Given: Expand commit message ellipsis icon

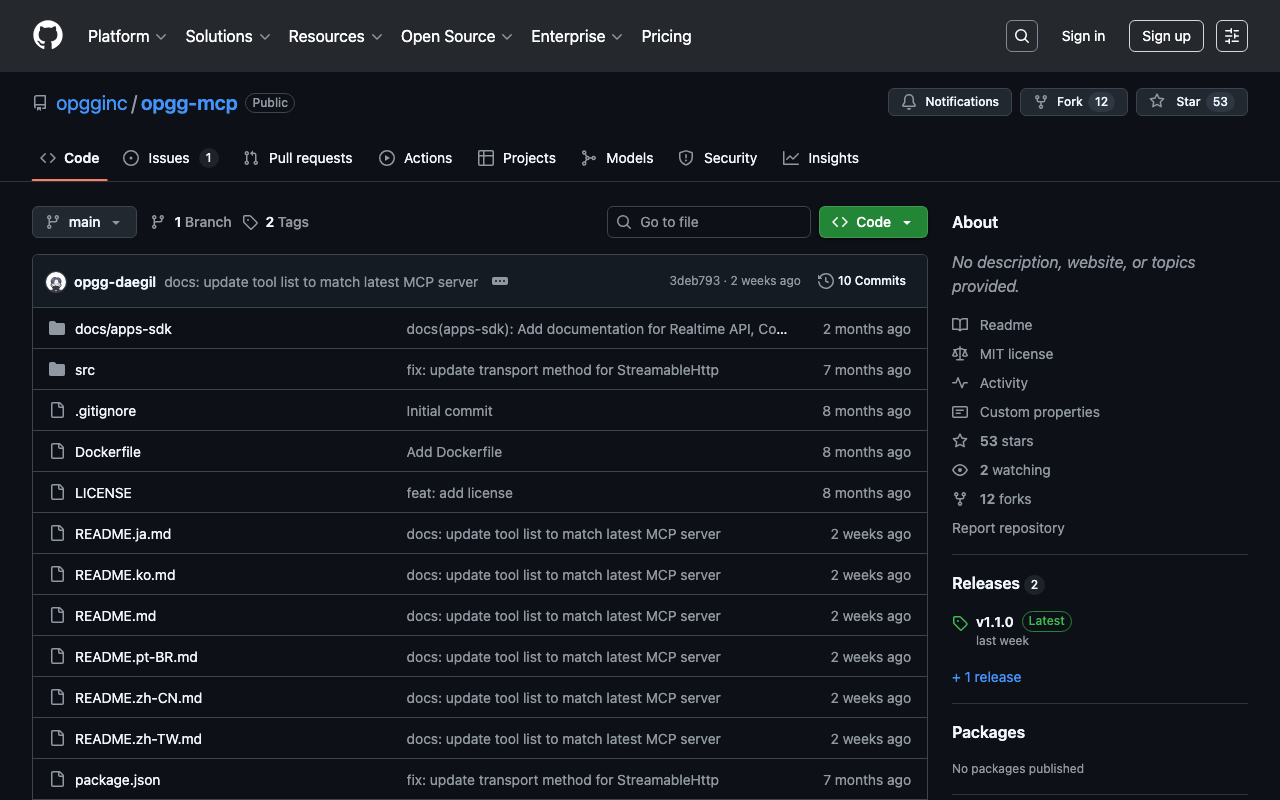Looking at the screenshot, I should [500, 282].
